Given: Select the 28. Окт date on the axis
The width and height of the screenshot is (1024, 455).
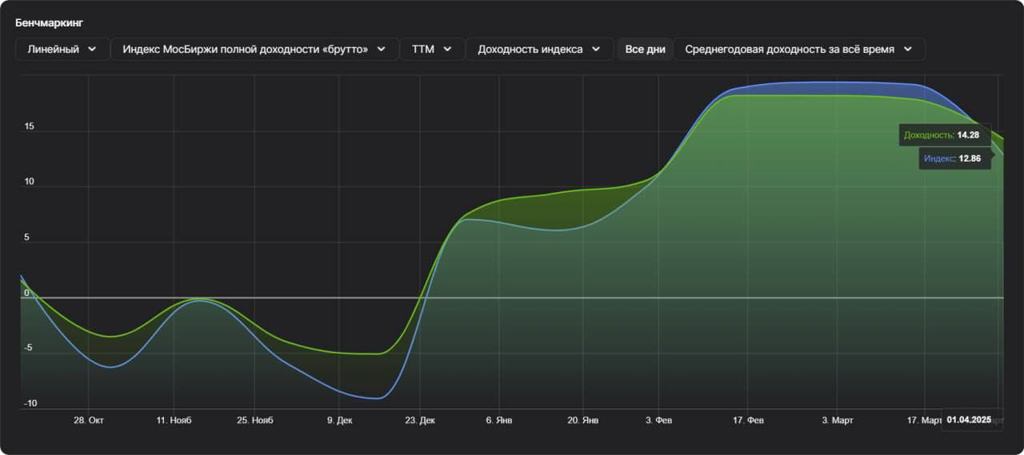Looking at the screenshot, I should (88, 422).
